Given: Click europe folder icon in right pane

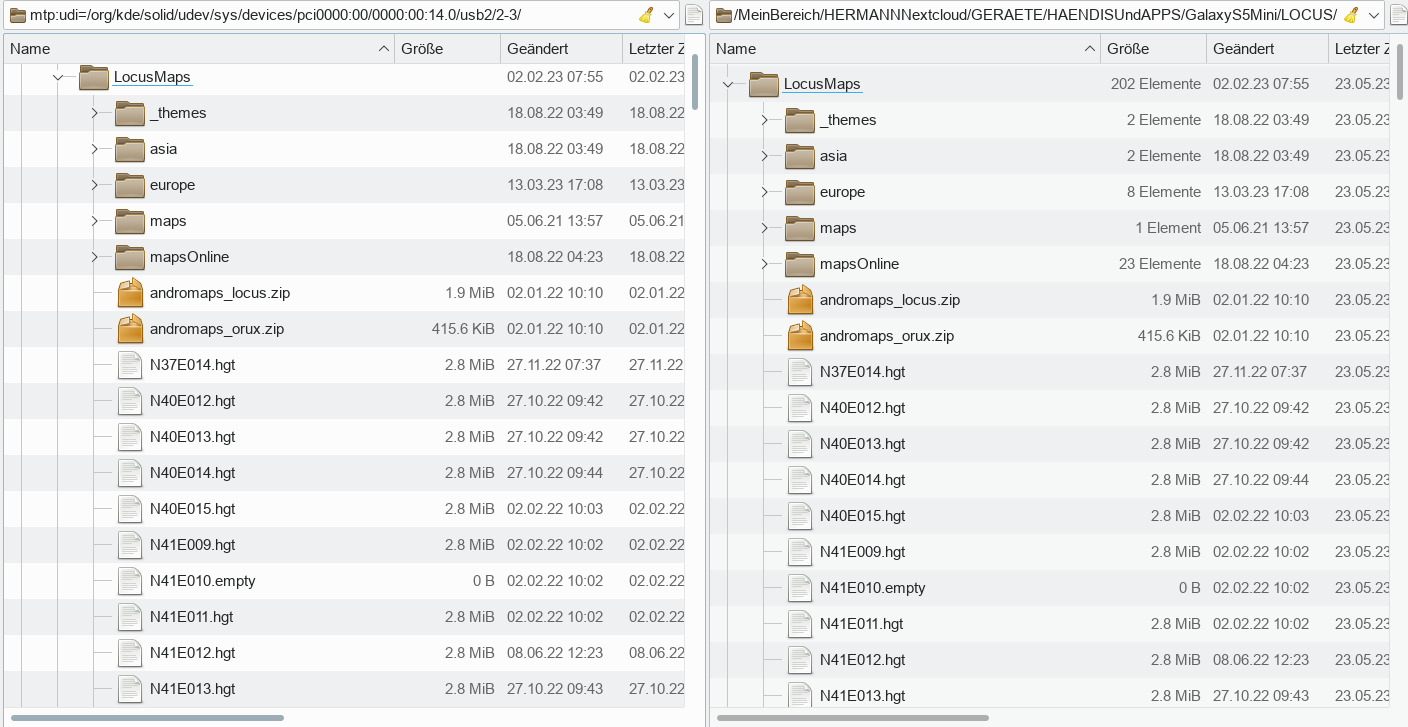Looking at the screenshot, I should [x=800, y=192].
